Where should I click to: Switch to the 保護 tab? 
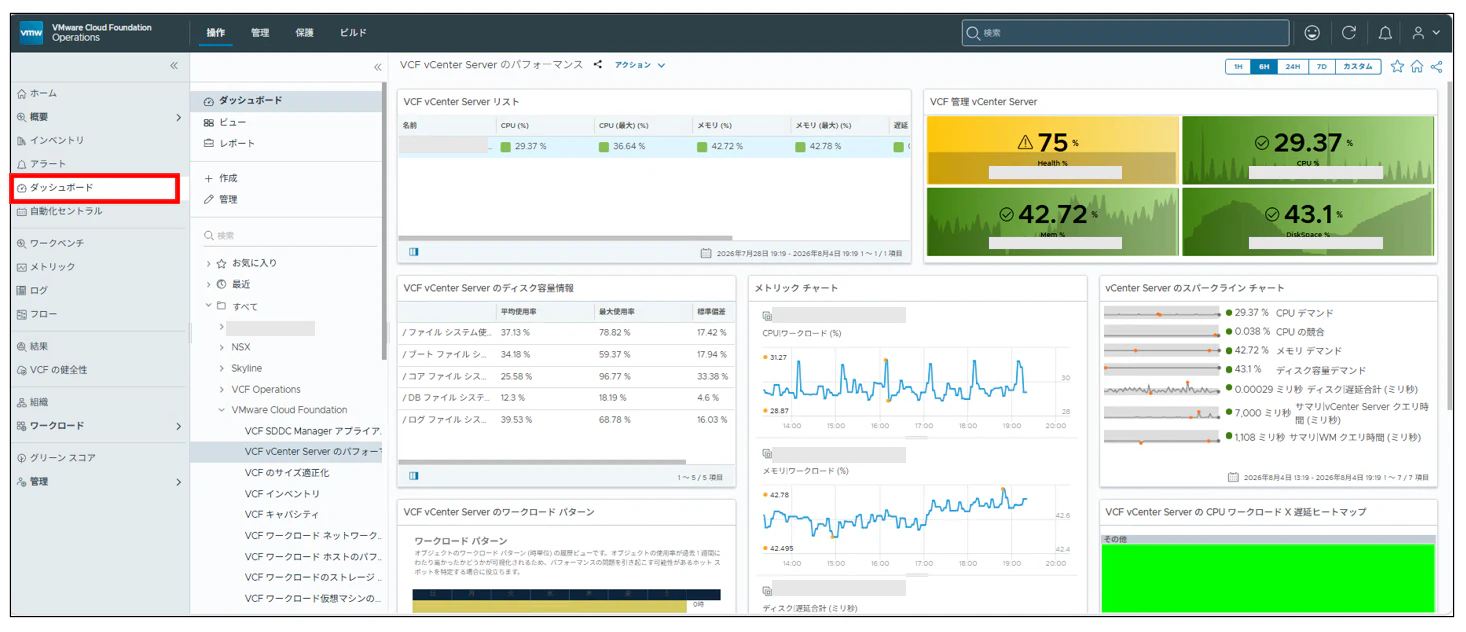tap(304, 33)
